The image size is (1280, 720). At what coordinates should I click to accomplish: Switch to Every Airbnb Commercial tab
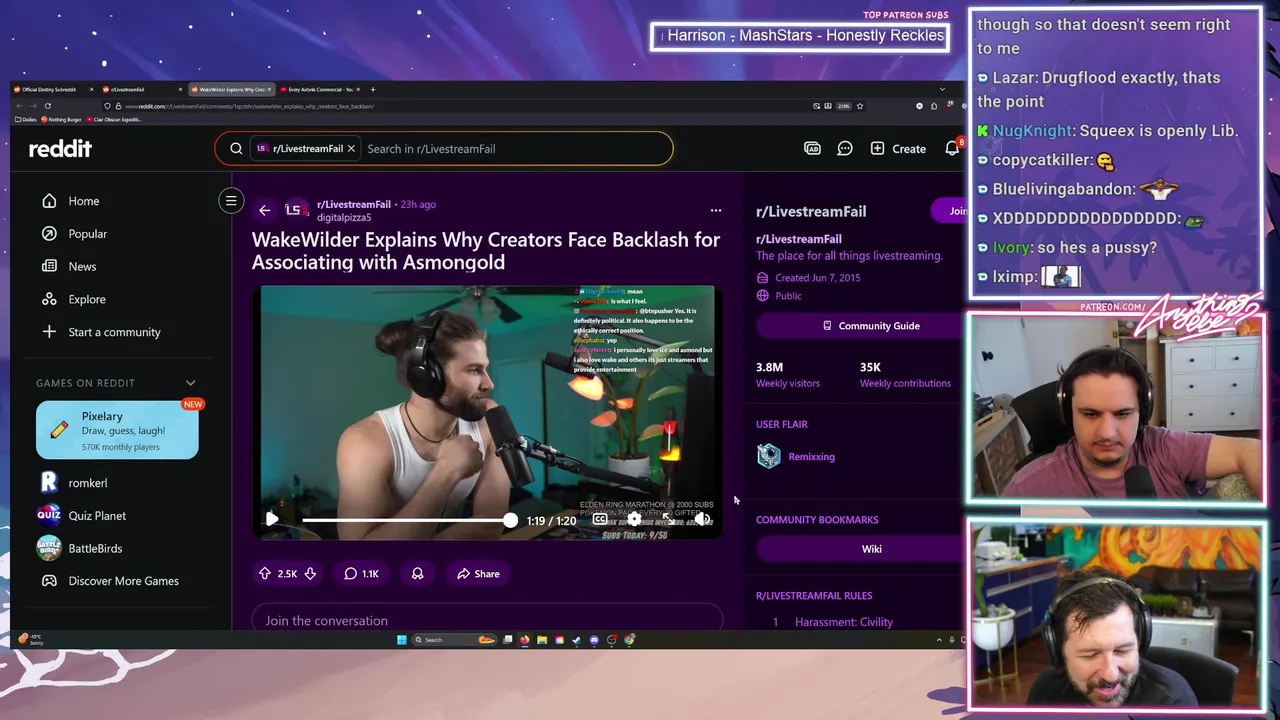coord(322,89)
